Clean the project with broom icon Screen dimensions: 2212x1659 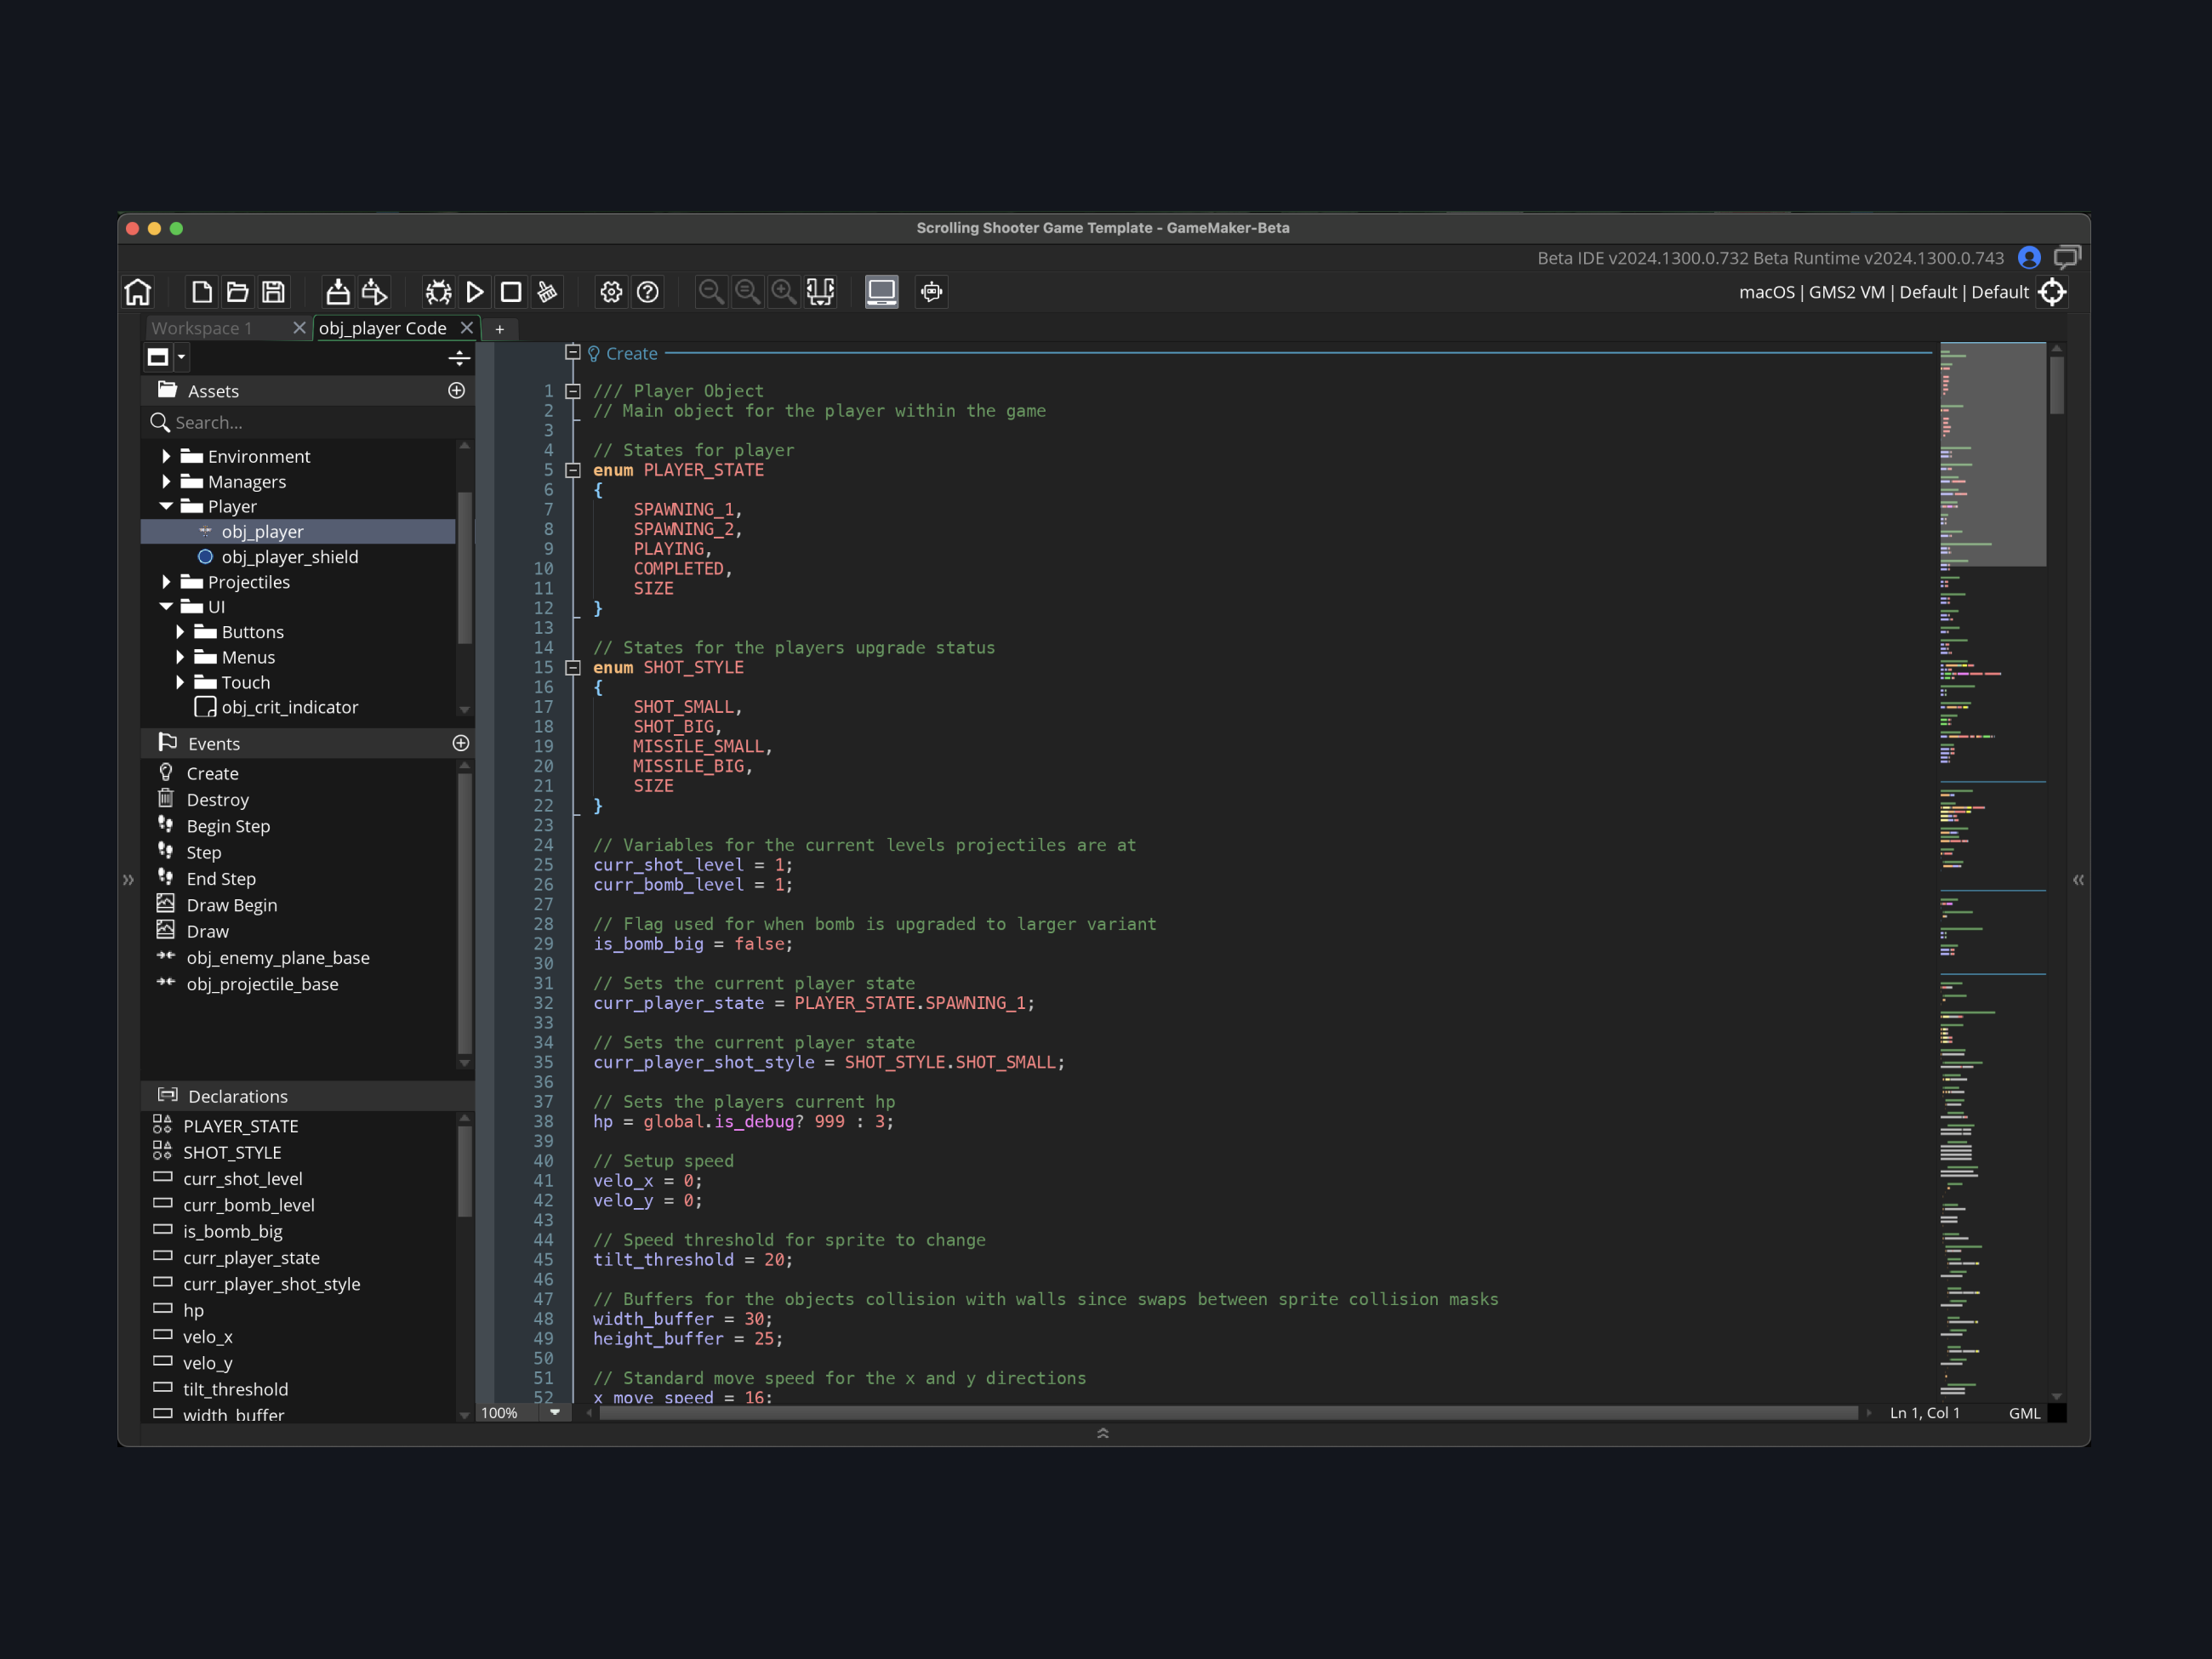[547, 292]
